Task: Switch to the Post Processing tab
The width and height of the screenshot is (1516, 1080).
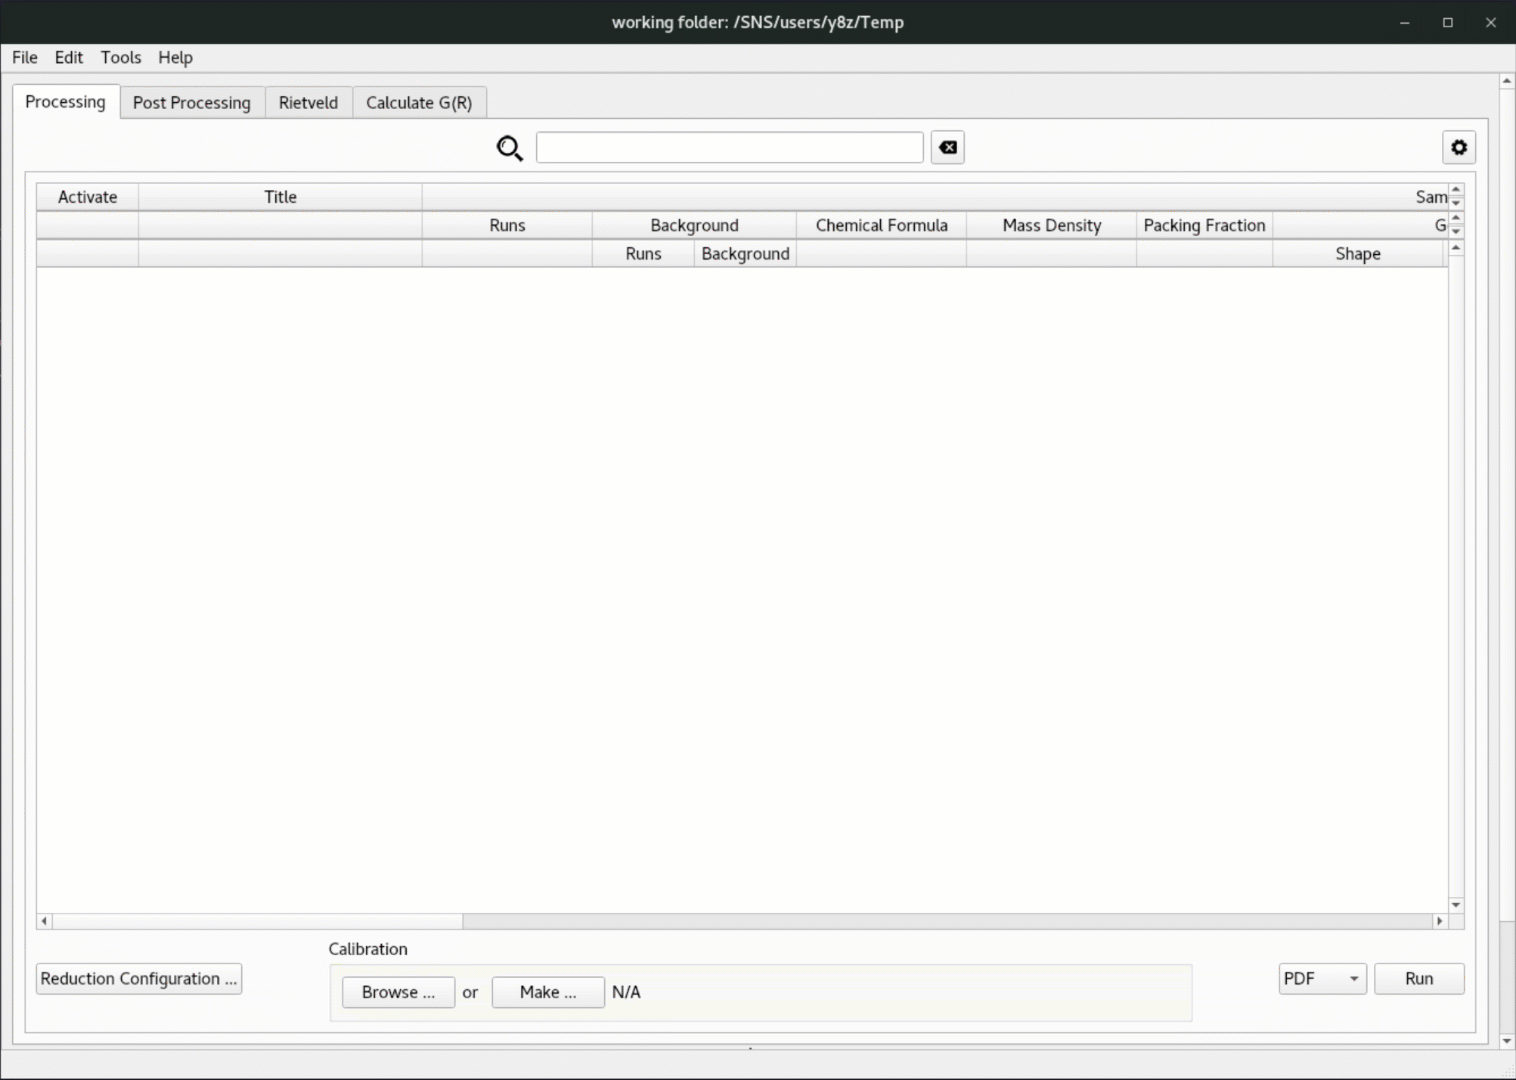Action: (x=192, y=103)
